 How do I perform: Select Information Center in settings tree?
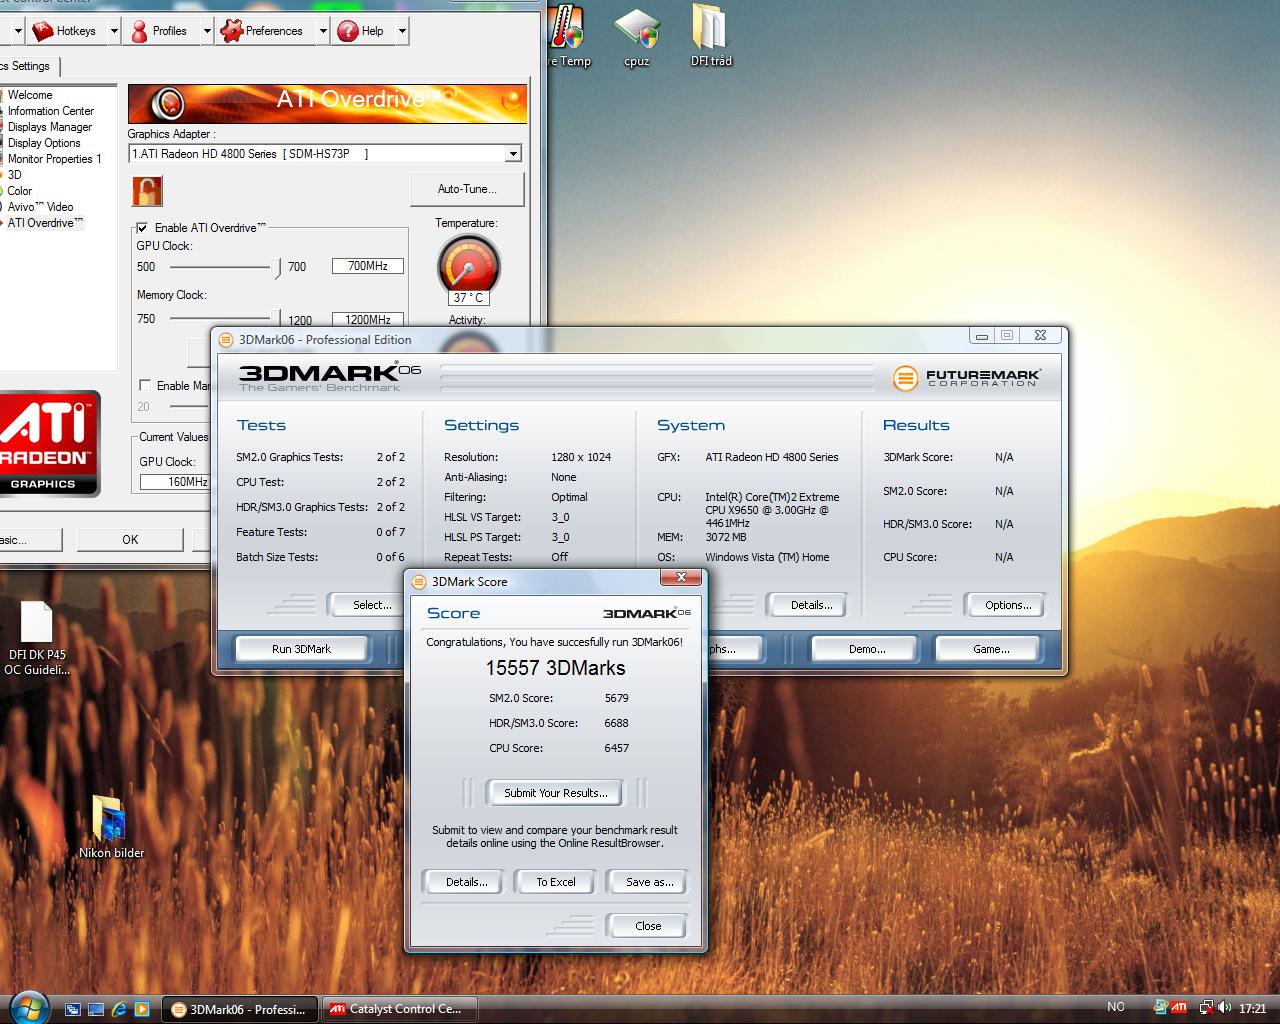pos(51,111)
